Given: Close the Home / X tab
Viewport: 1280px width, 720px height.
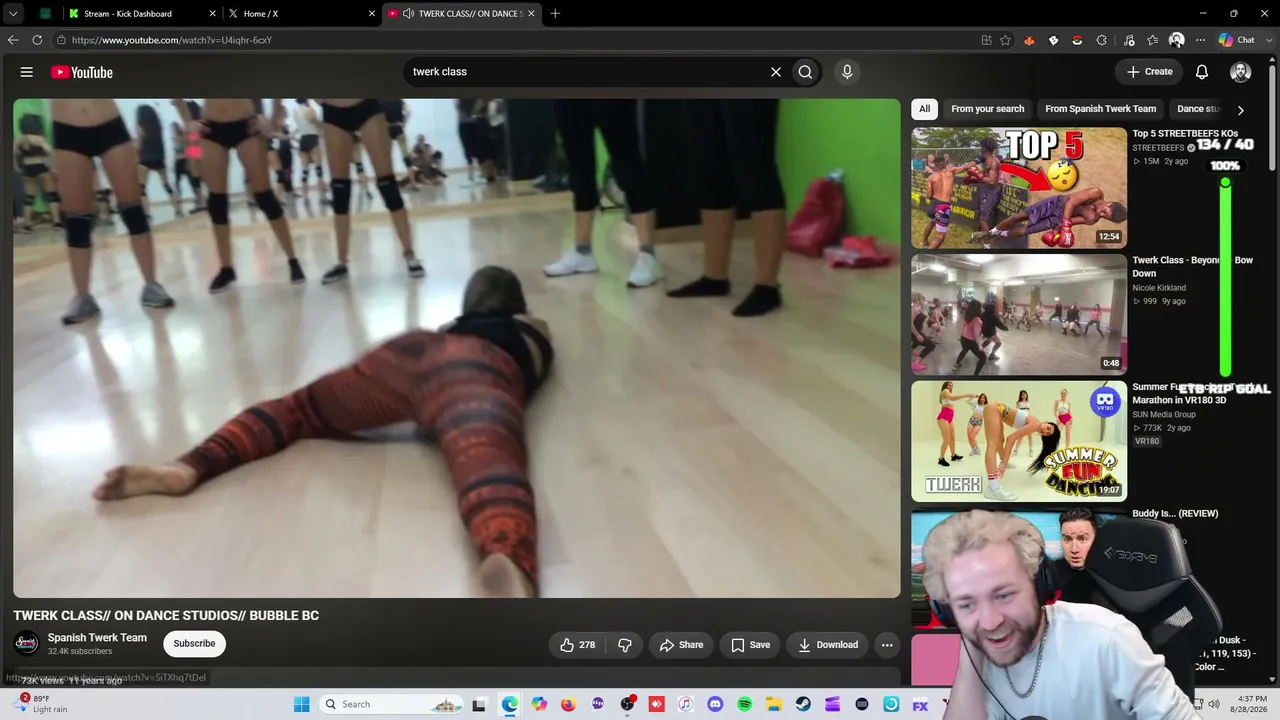Looking at the screenshot, I should pyautogui.click(x=372, y=14).
